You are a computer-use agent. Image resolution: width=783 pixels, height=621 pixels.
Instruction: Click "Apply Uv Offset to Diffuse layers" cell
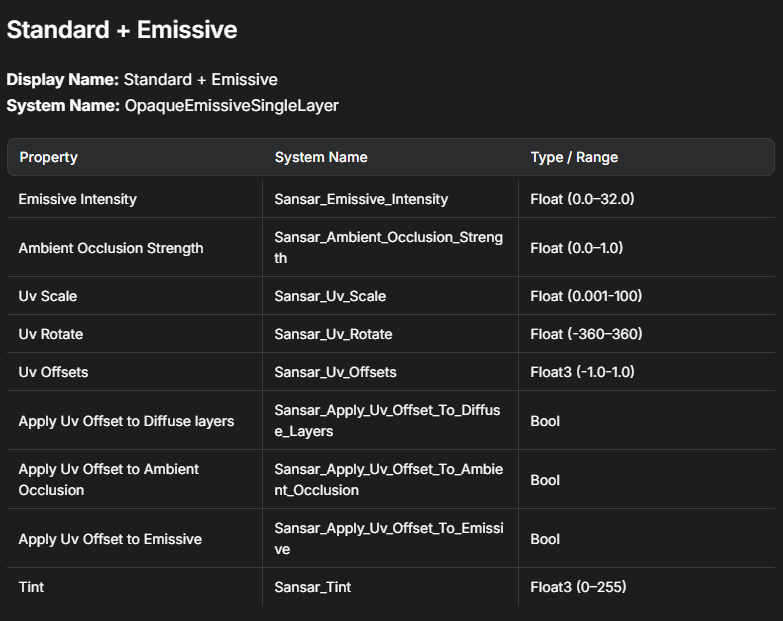pyautogui.click(x=126, y=421)
